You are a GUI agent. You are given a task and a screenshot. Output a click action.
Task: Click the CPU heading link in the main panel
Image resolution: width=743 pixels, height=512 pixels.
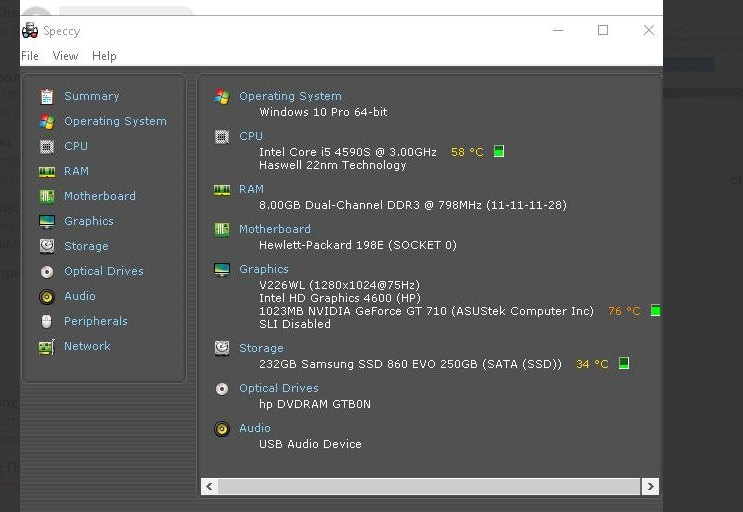click(251, 136)
